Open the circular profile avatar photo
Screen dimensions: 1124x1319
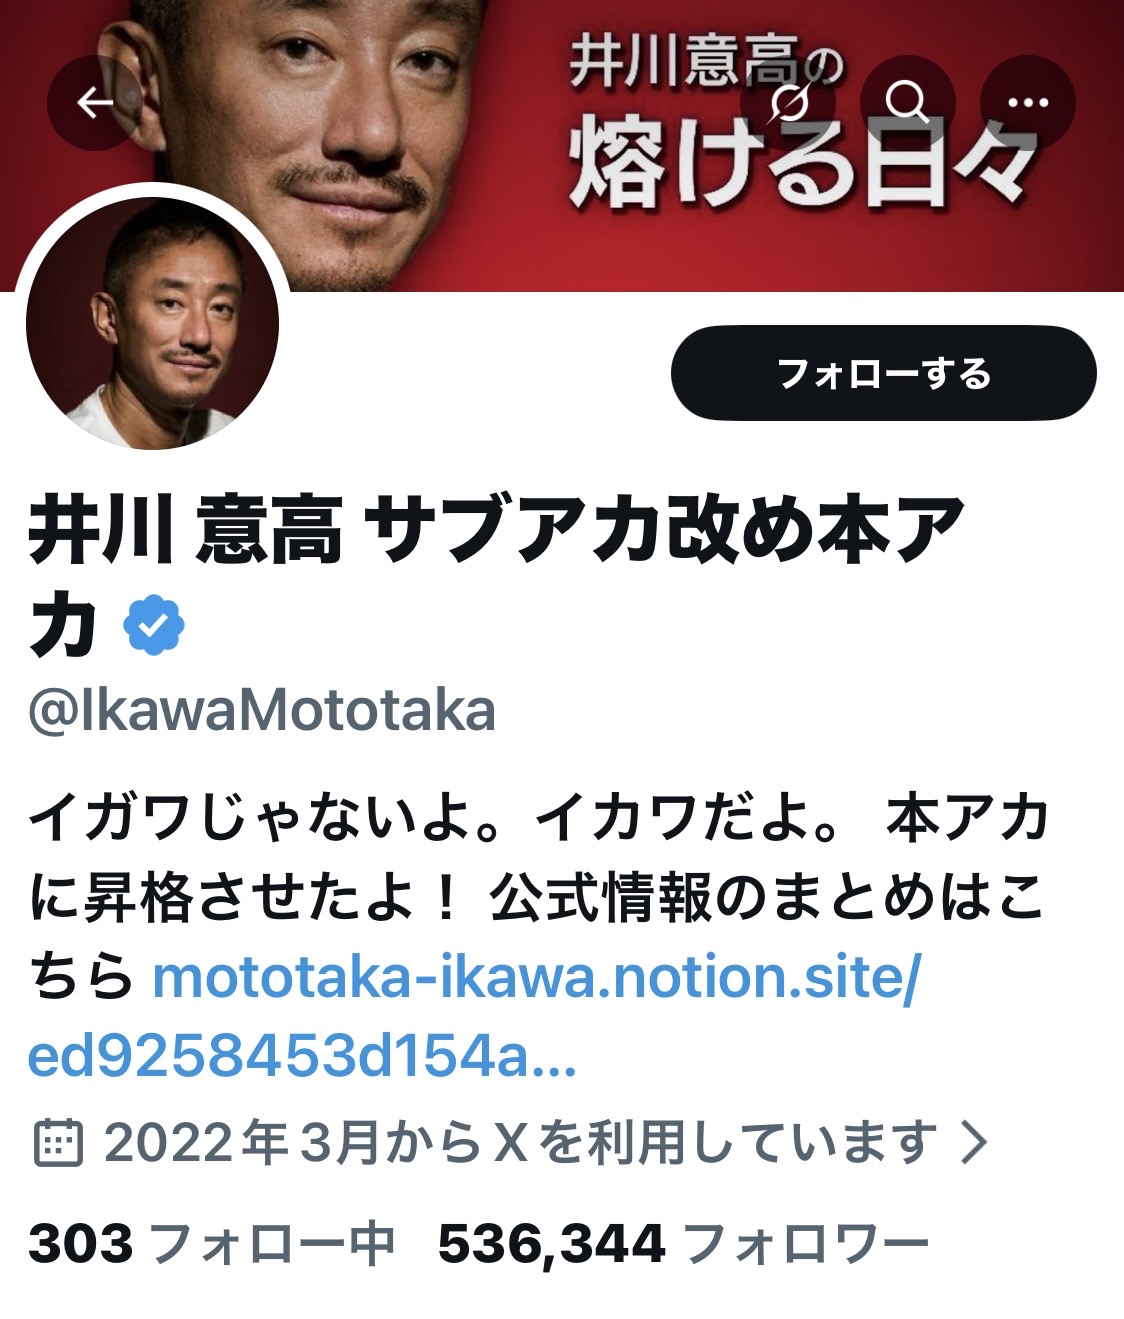pos(152,323)
